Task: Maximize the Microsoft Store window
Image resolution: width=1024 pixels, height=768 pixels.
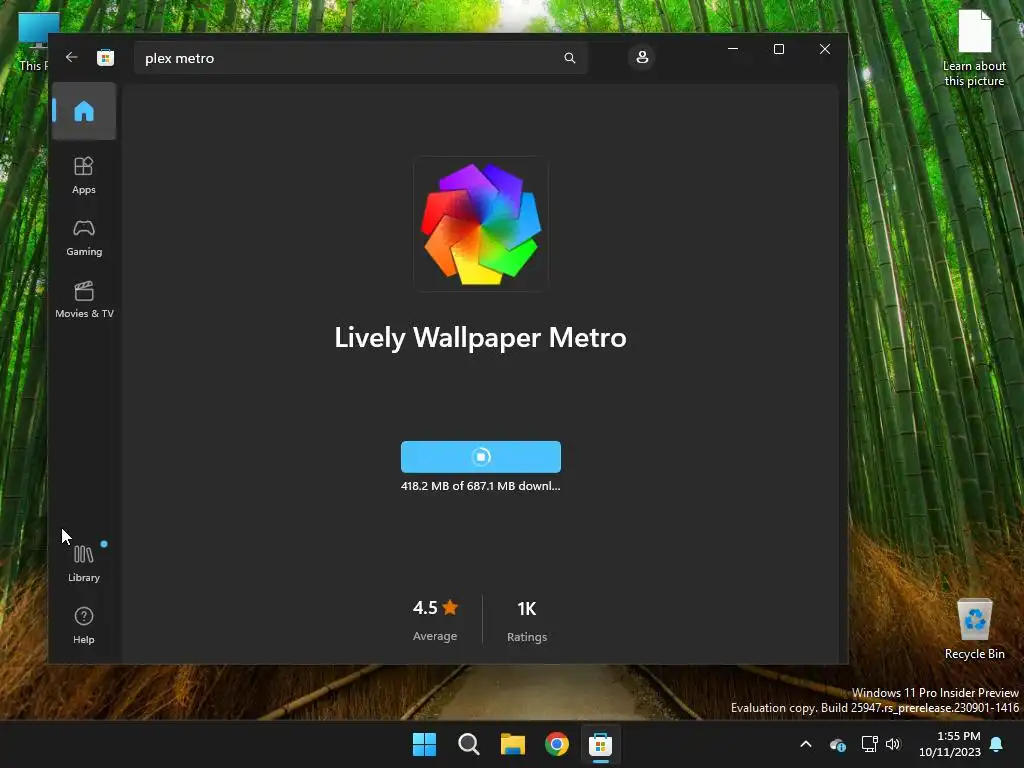Action: point(778,49)
